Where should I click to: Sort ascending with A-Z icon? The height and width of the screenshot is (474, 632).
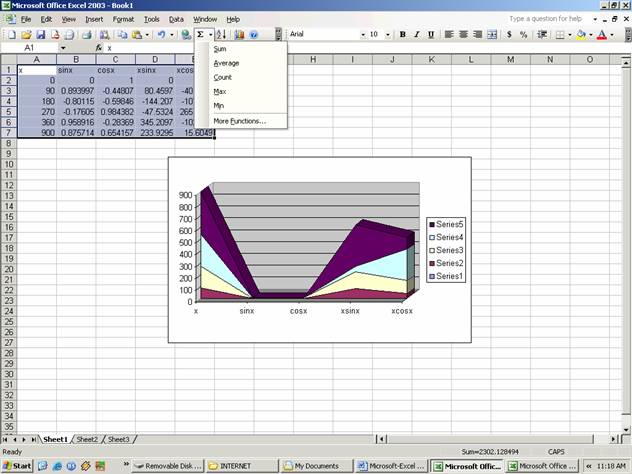coord(221,35)
